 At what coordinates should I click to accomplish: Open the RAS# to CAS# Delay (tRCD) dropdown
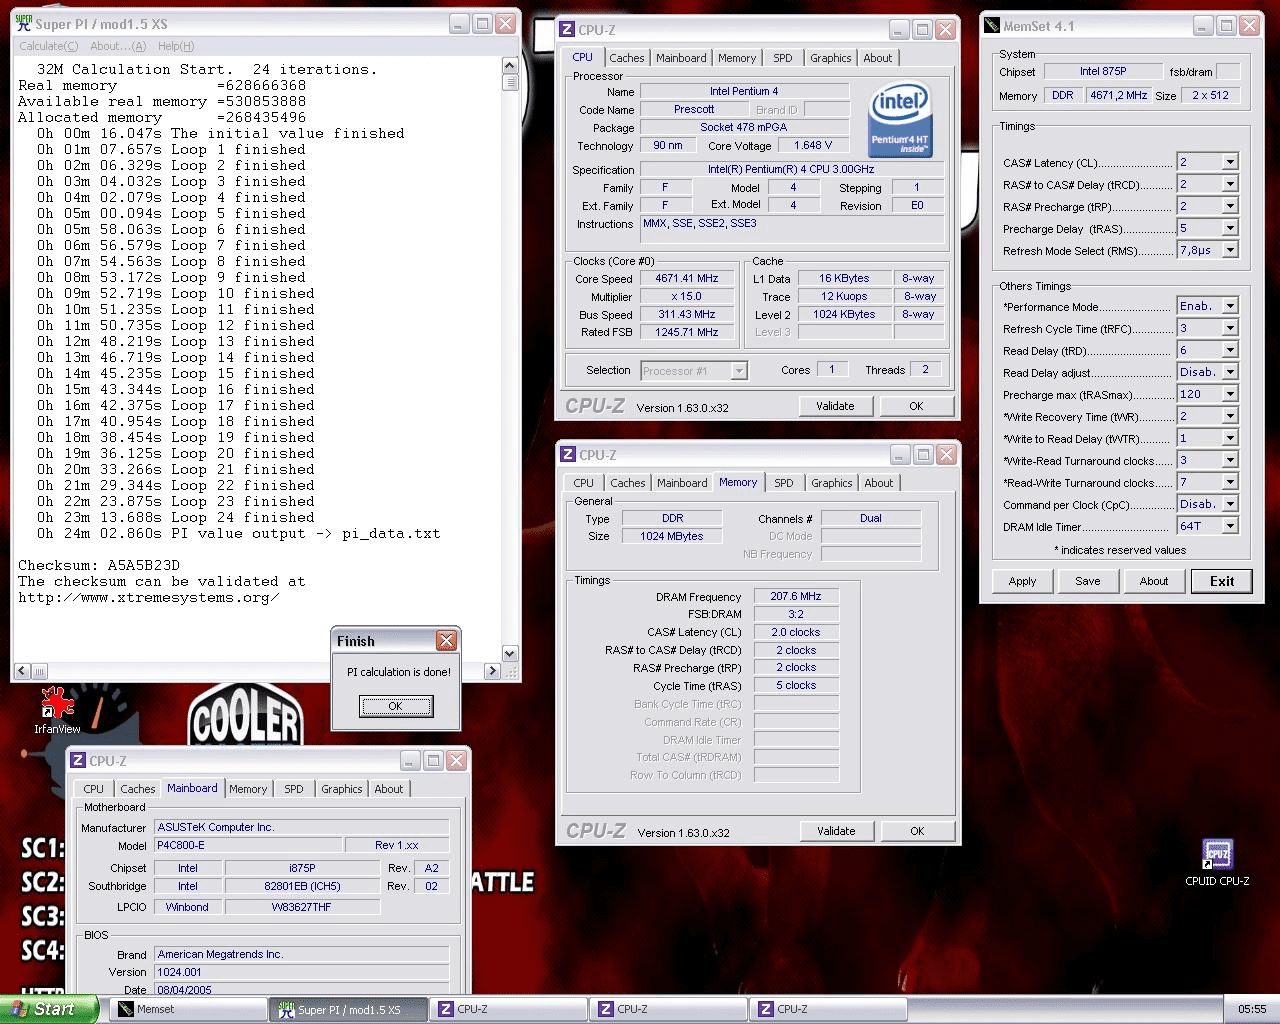click(1231, 184)
